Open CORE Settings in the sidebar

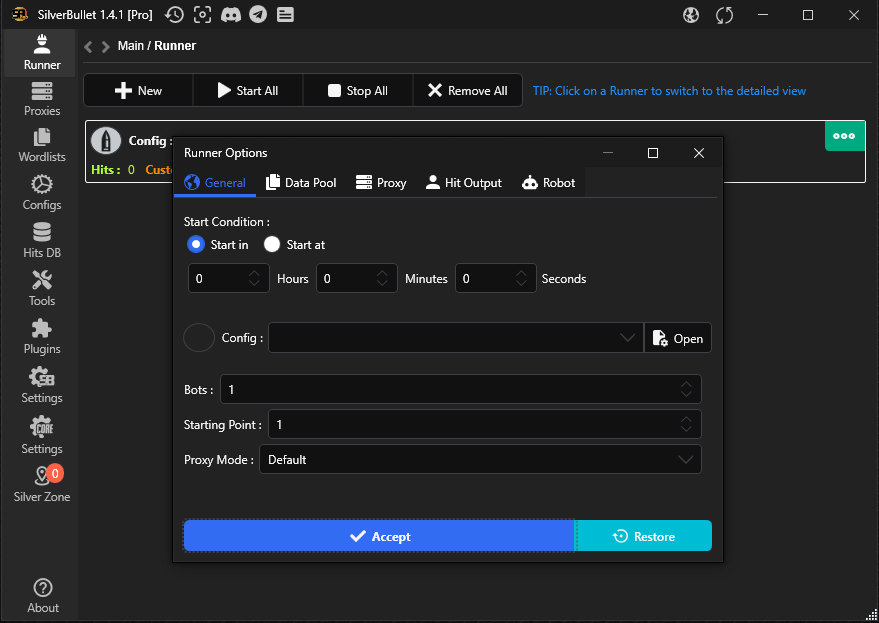(x=42, y=436)
